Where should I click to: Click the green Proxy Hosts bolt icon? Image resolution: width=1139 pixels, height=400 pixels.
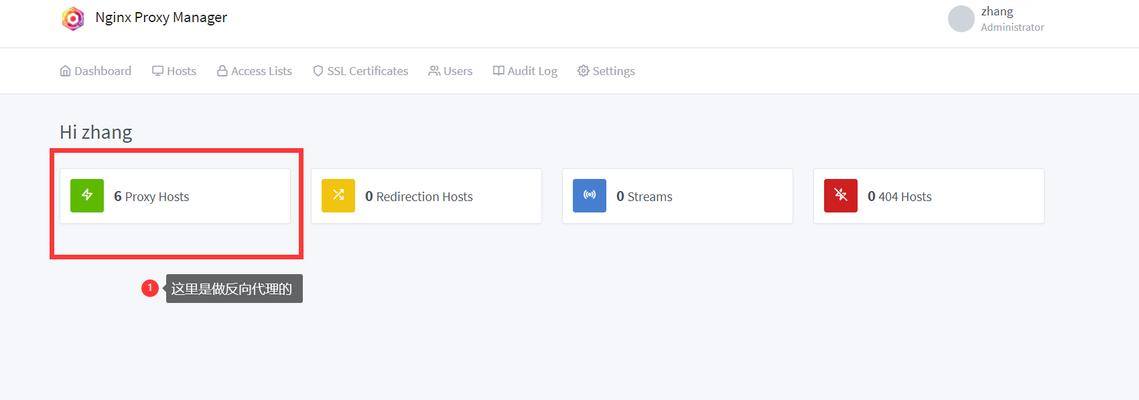[x=87, y=196]
